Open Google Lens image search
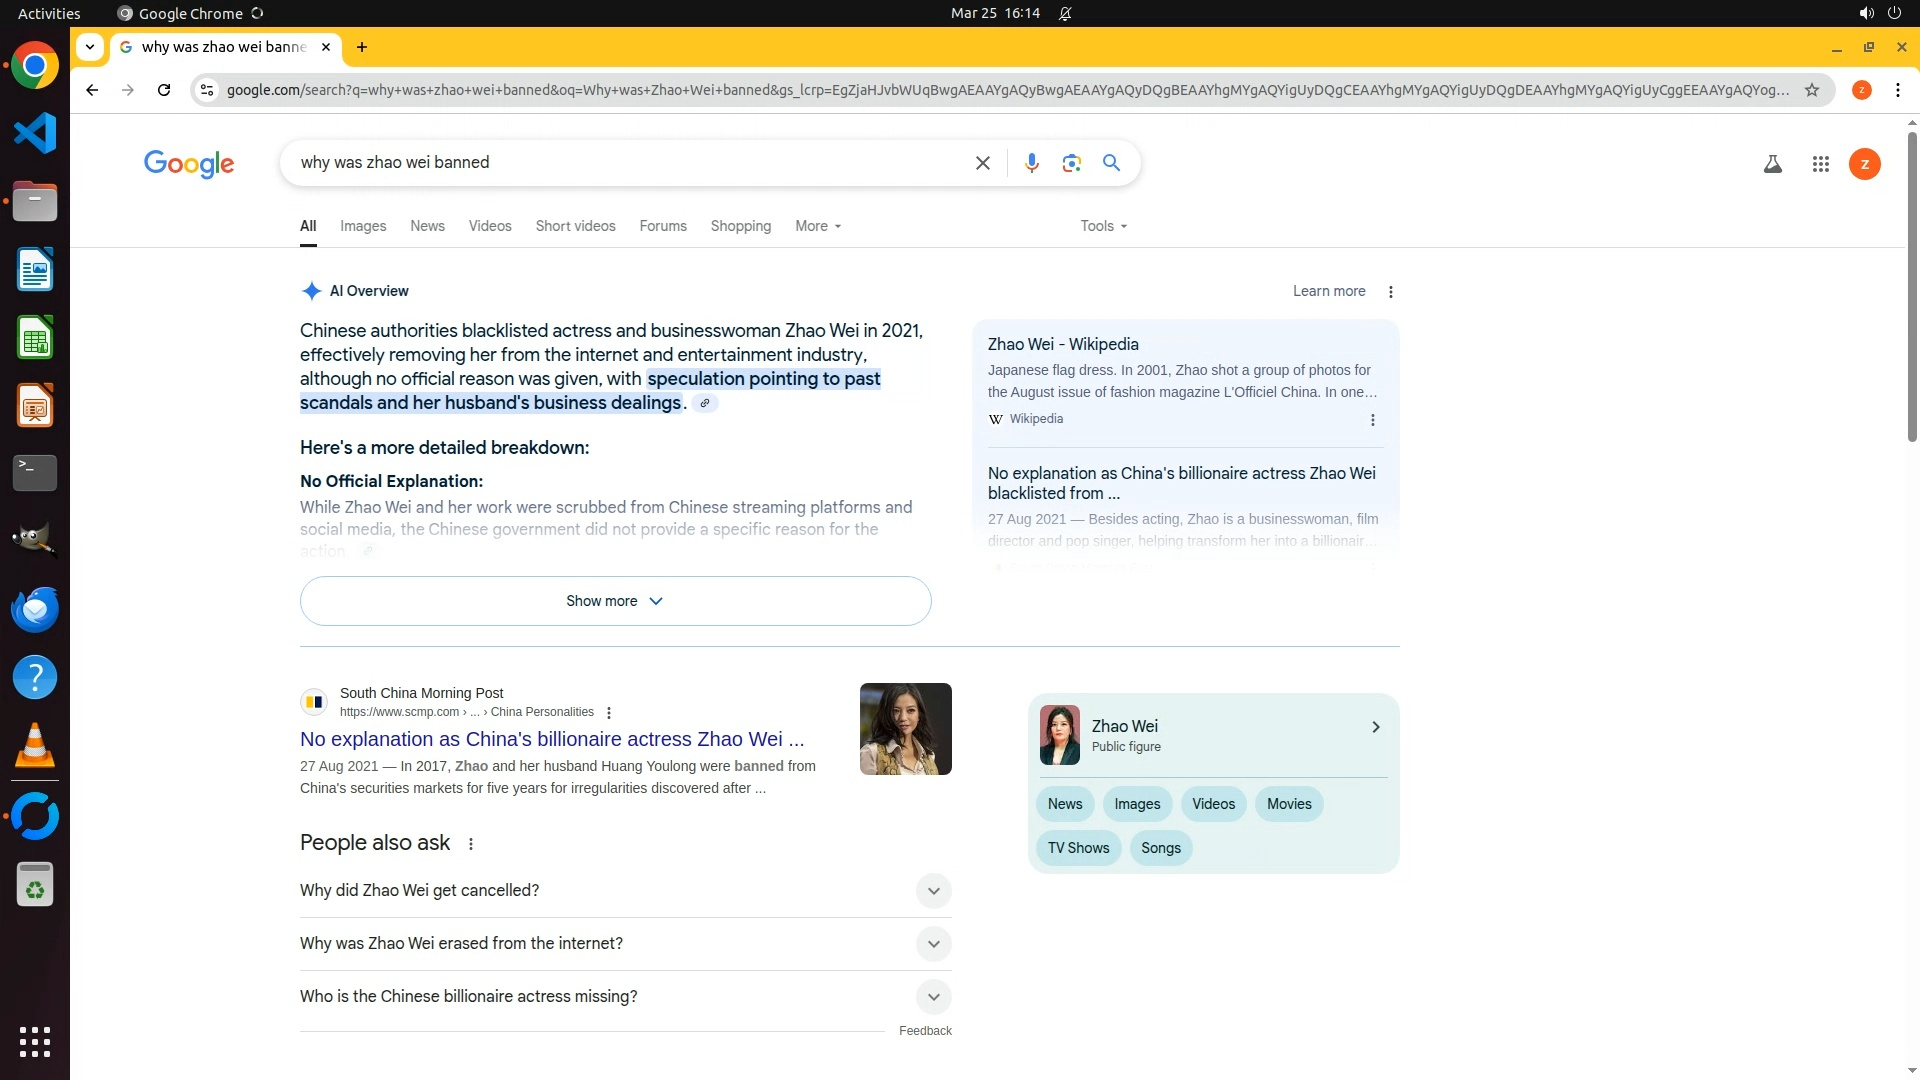Viewport: 1920px width, 1080px height. point(1071,163)
